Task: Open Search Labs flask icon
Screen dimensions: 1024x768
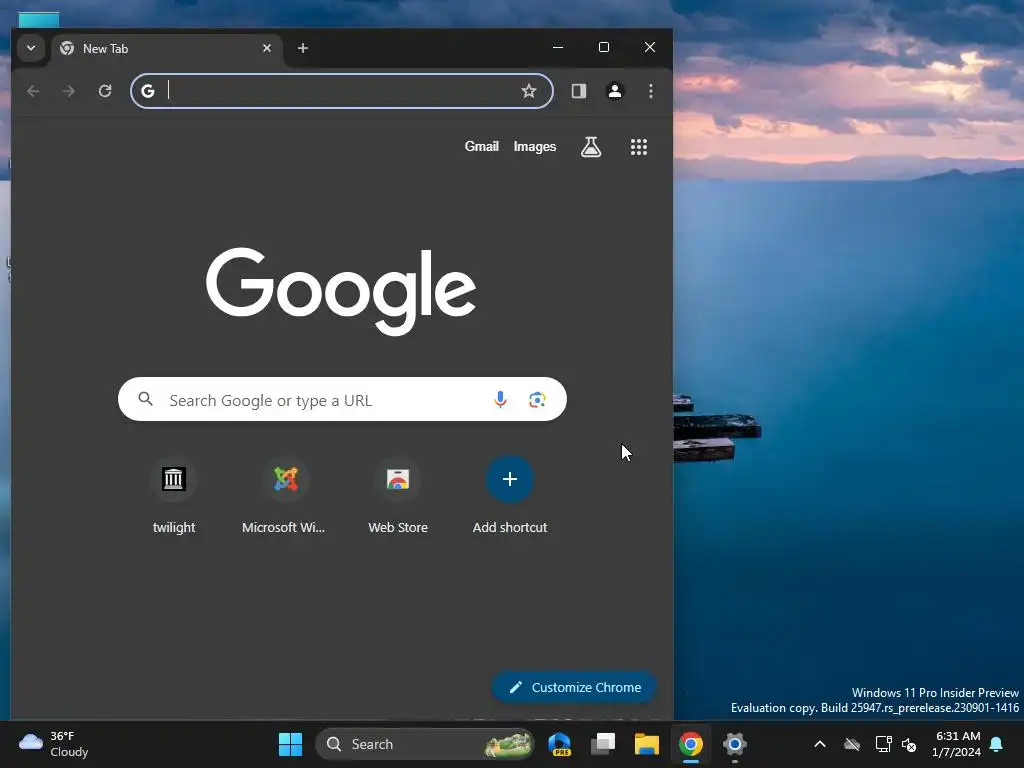Action: coord(591,147)
